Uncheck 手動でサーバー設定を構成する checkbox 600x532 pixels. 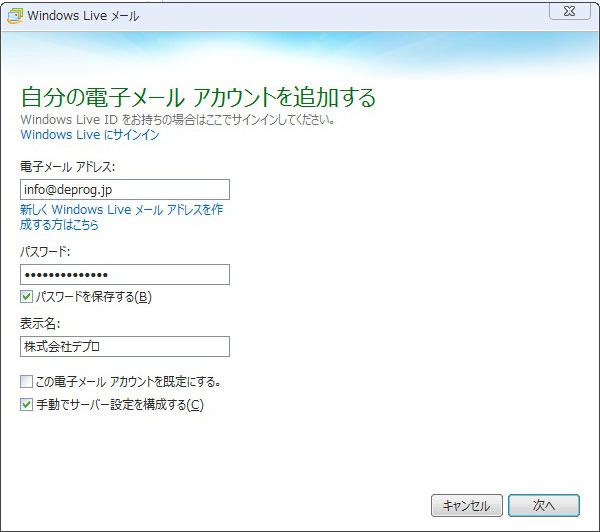pyautogui.click(x=26, y=405)
